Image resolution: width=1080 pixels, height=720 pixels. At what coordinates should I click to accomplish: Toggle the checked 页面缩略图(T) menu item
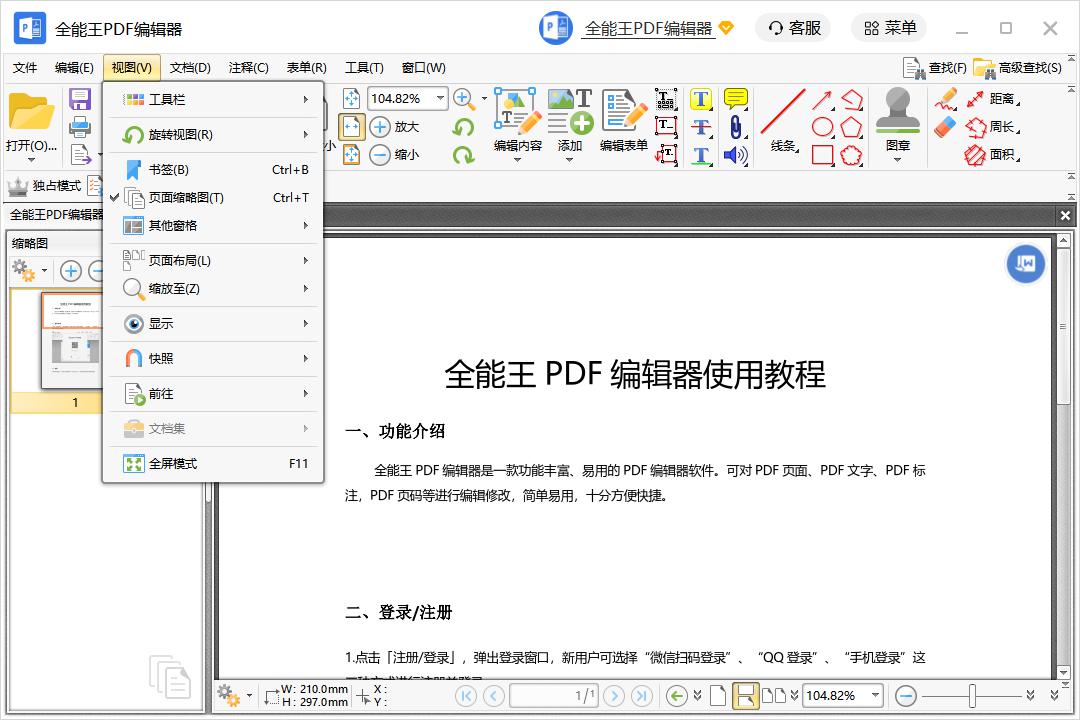(186, 198)
